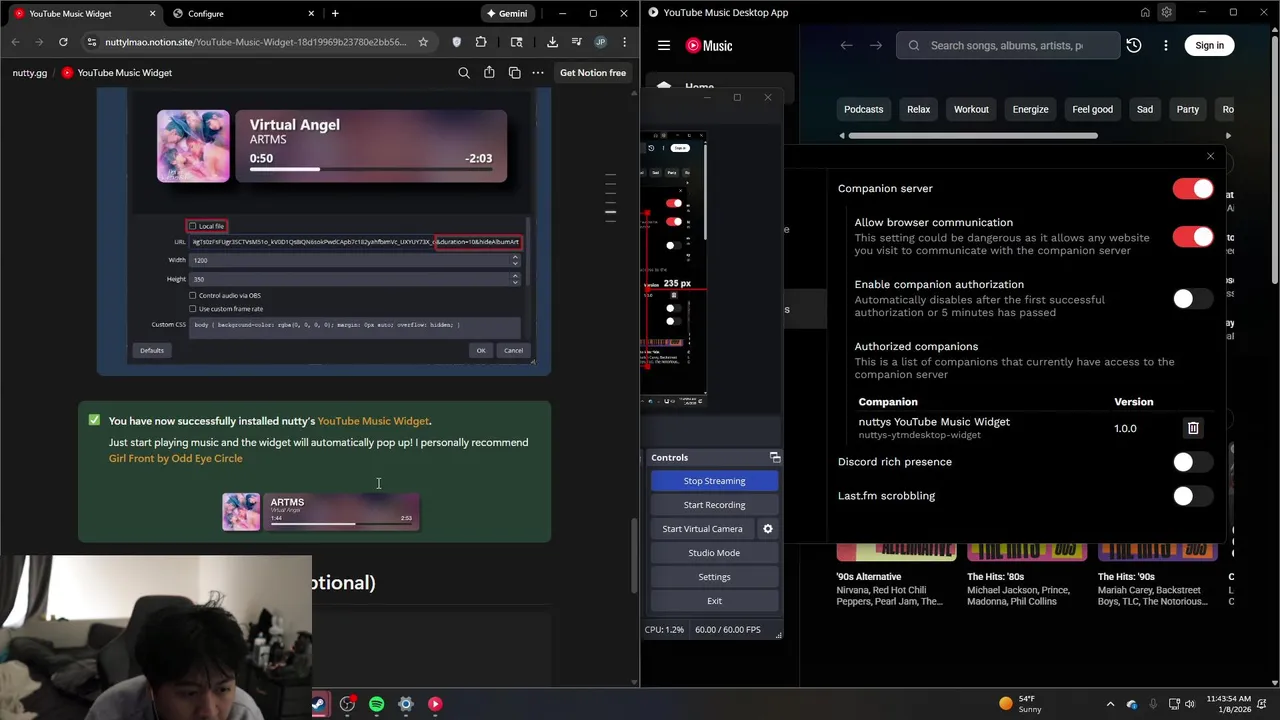Share the Notion page via share icon

489,73
